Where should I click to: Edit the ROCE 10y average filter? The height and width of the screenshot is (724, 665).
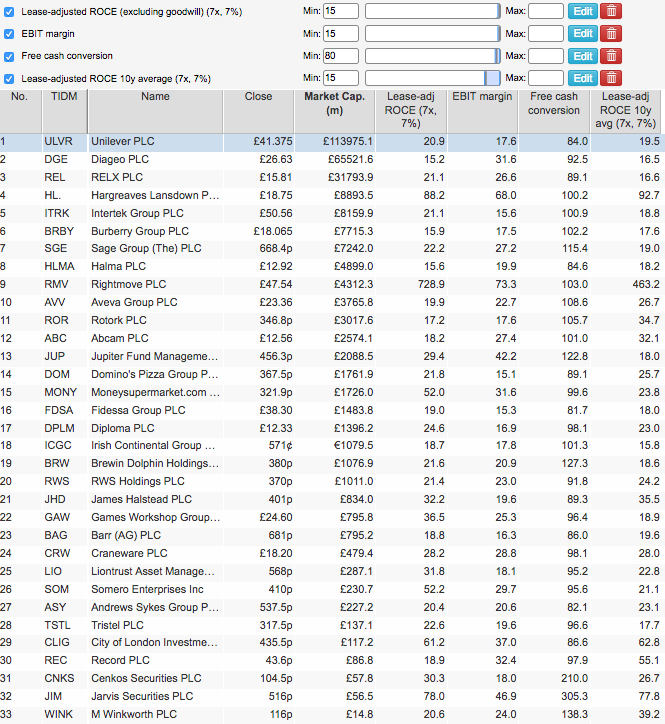tap(583, 78)
